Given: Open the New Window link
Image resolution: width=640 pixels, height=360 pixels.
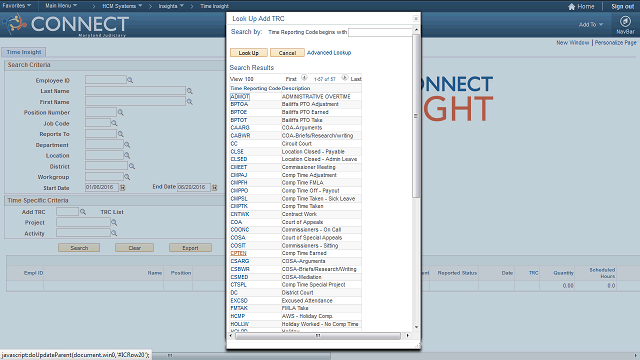Looking at the screenshot, I should coord(572,42).
